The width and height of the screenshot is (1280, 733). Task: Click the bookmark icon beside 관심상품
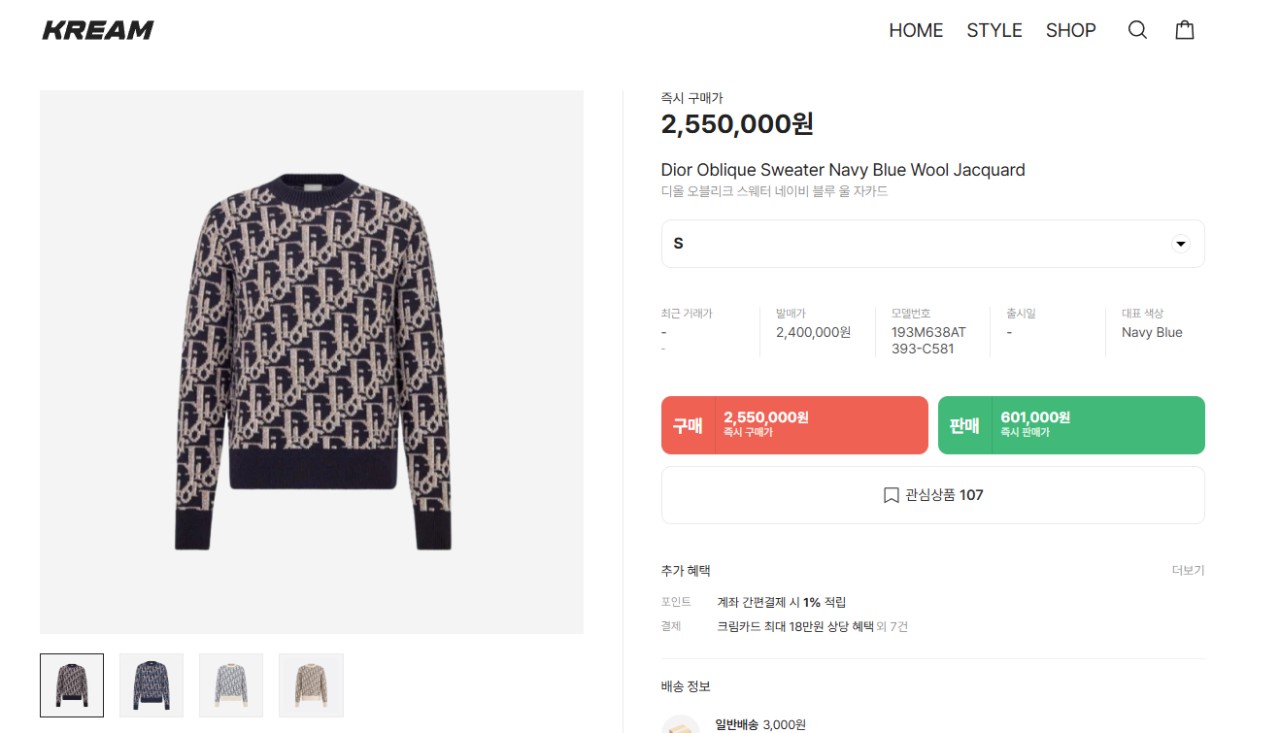click(x=891, y=495)
